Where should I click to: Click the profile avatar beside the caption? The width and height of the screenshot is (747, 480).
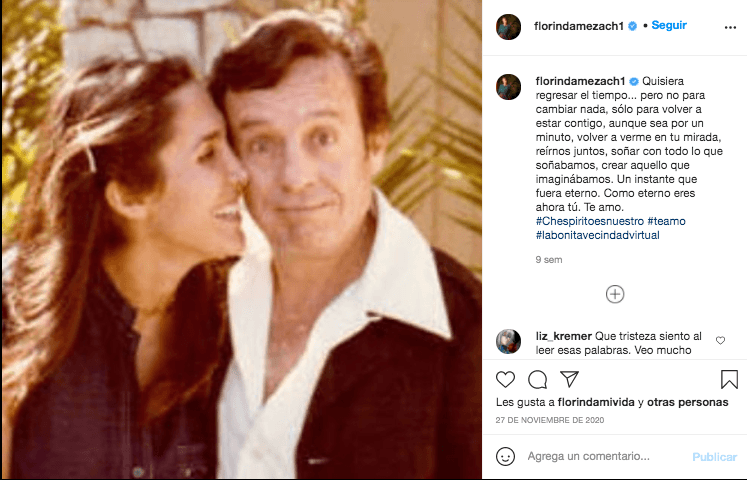coord(508,86)
